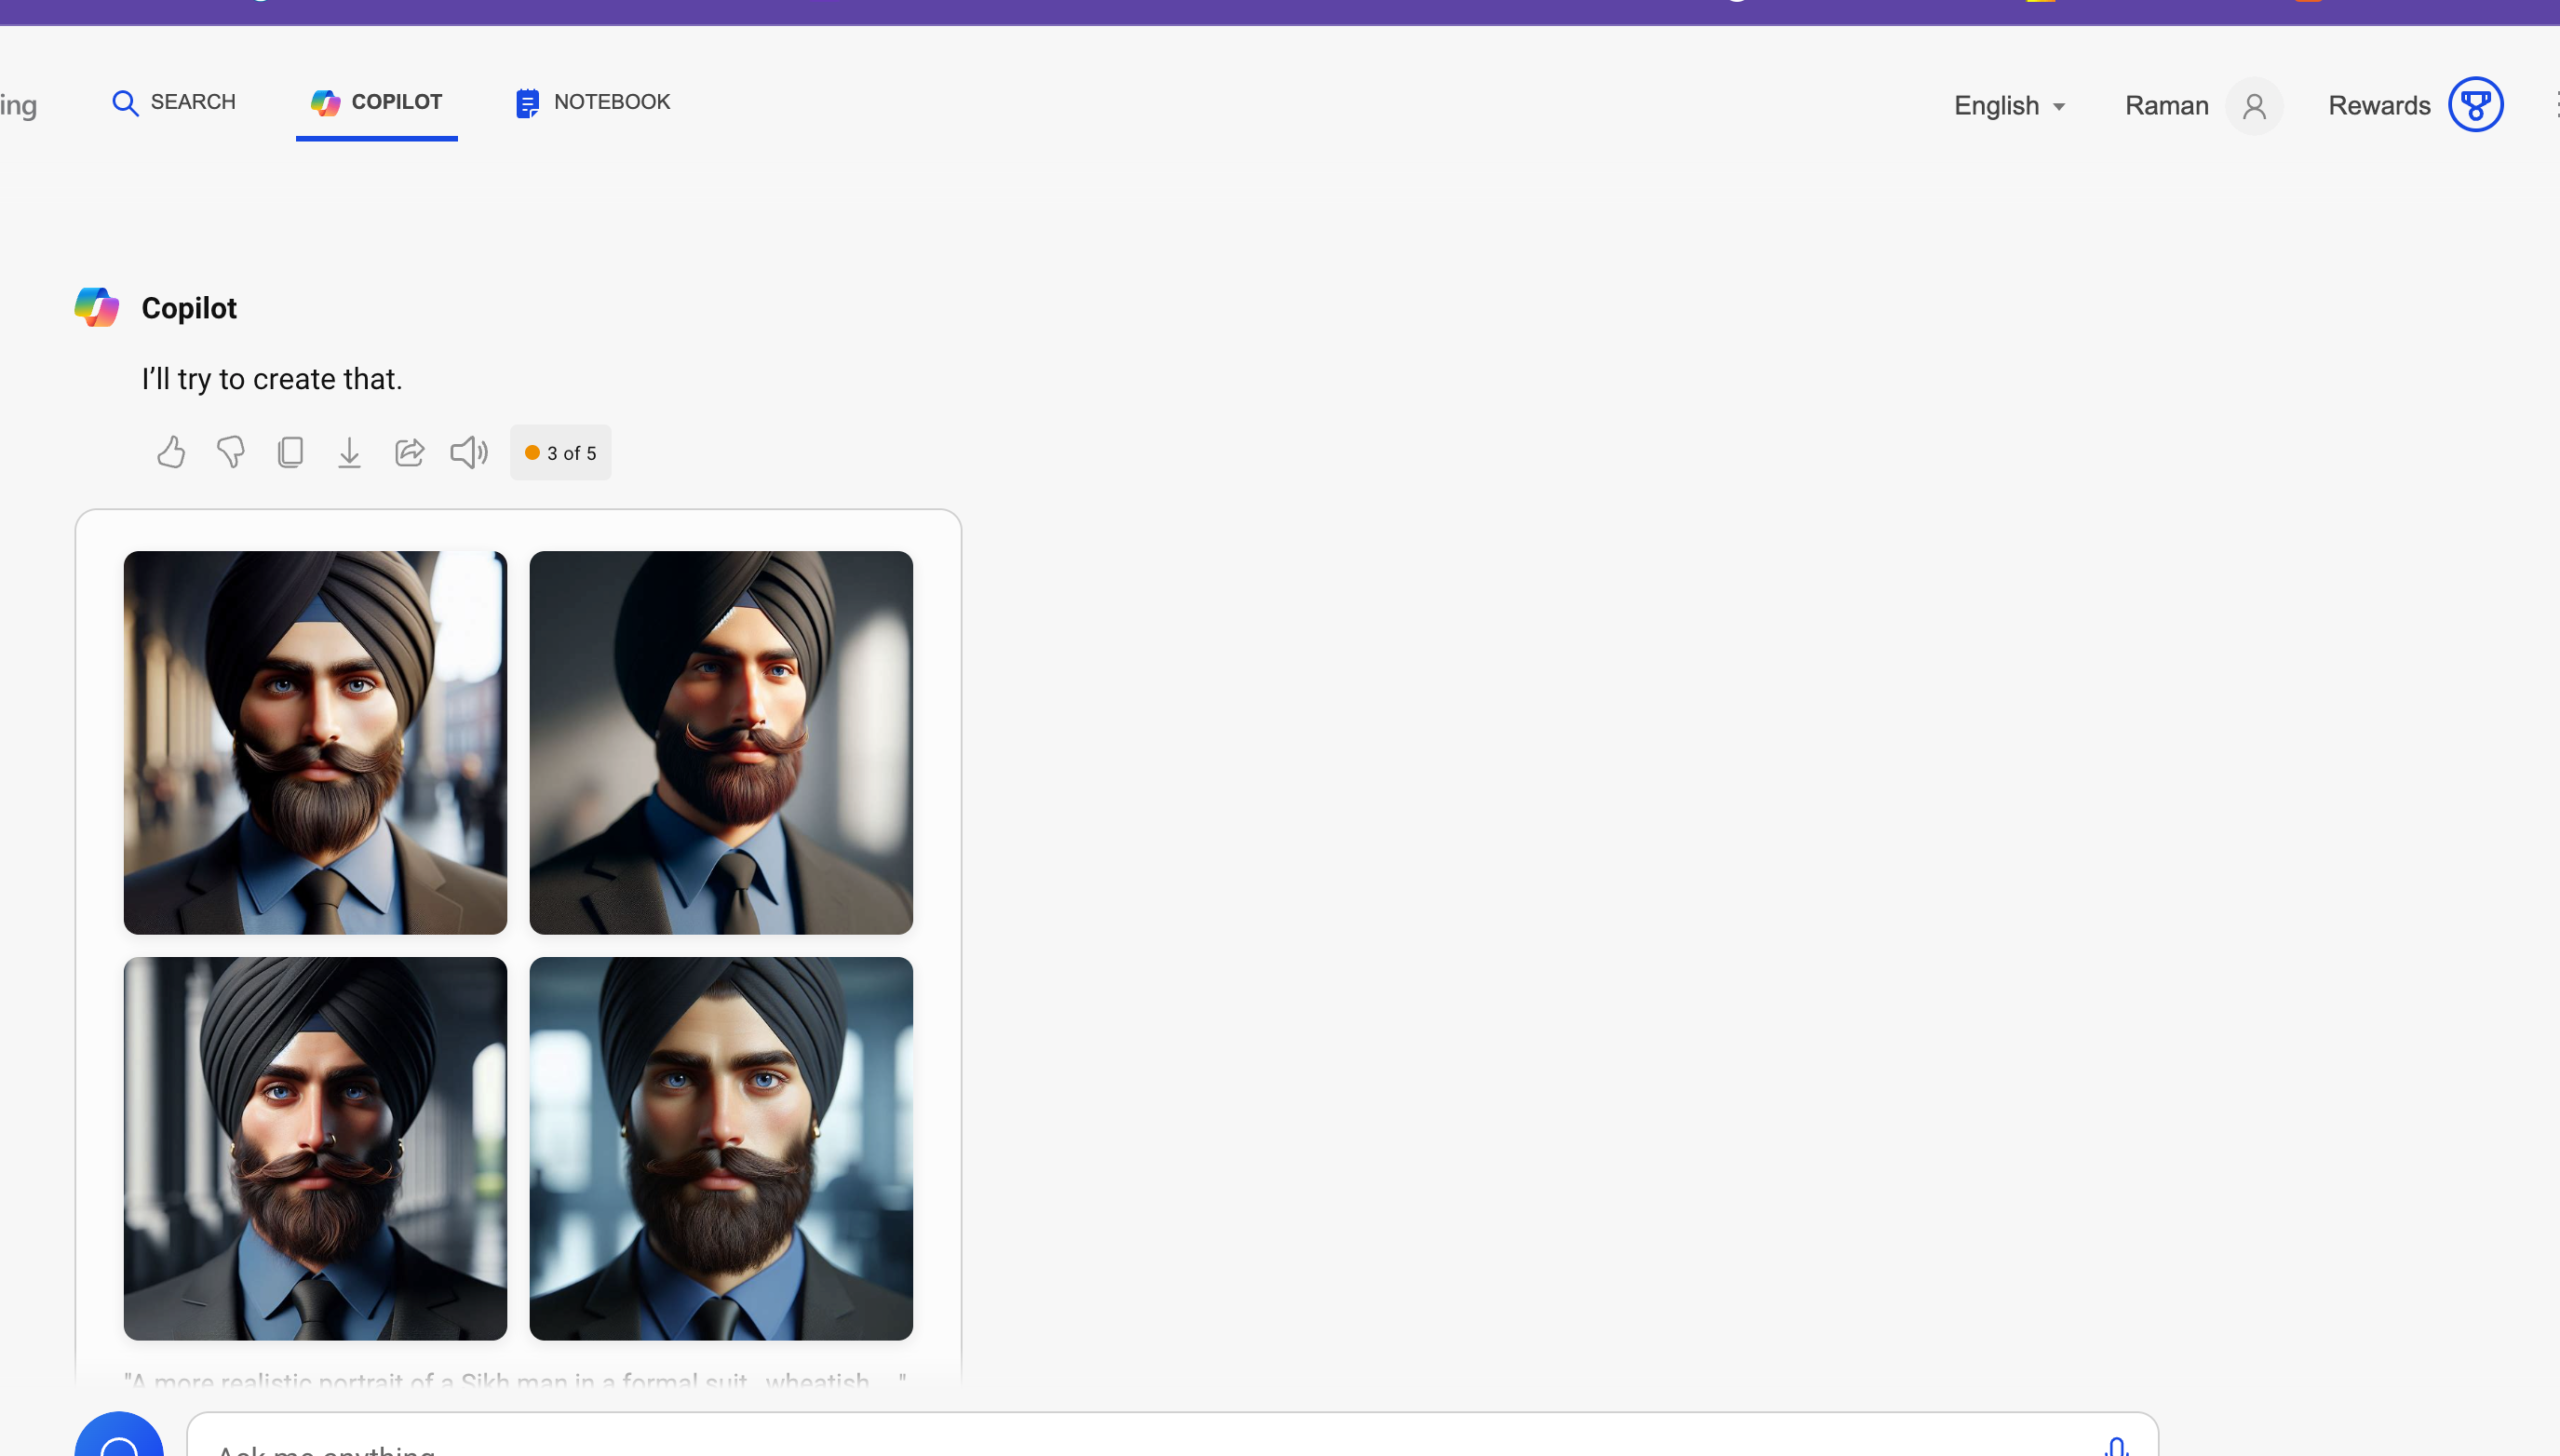The width and height of the screenshot is (2560, 1456).
Task: Open bottom-right generated portrait image
Action: click(721, 1148)
